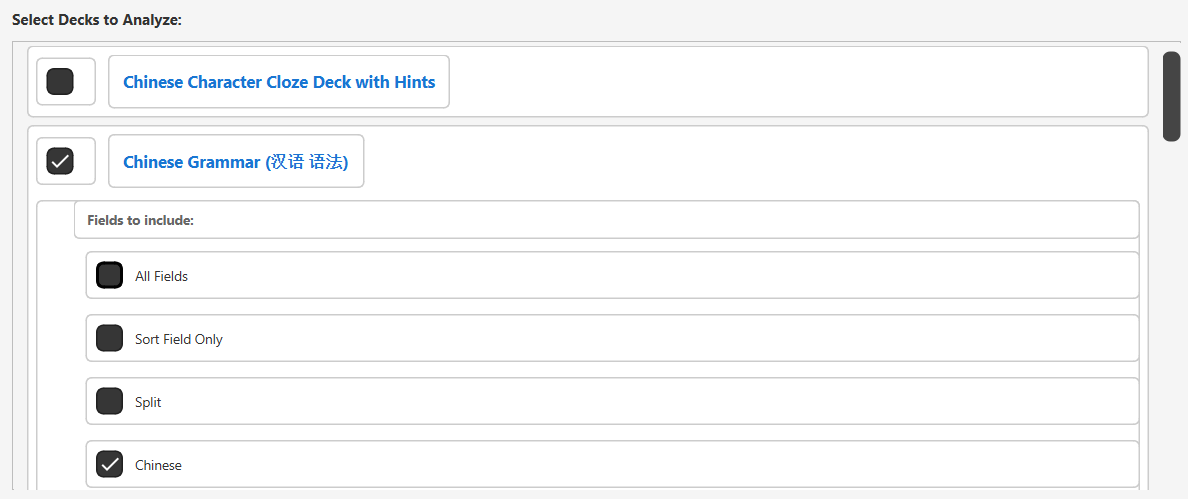Click the Chinese field label text
Image resolution: width=1188 pixels, height=499 pixels.
158,465
